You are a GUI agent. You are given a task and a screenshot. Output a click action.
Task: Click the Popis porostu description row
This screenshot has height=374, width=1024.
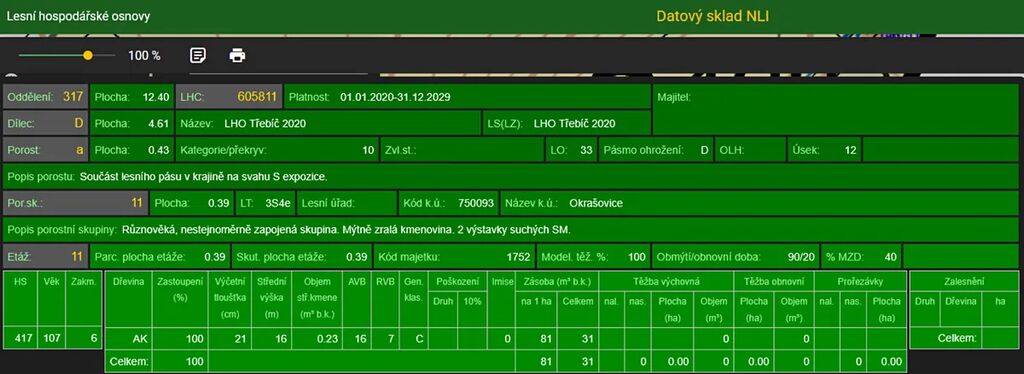pyautogui.click(x=511, y=176)
